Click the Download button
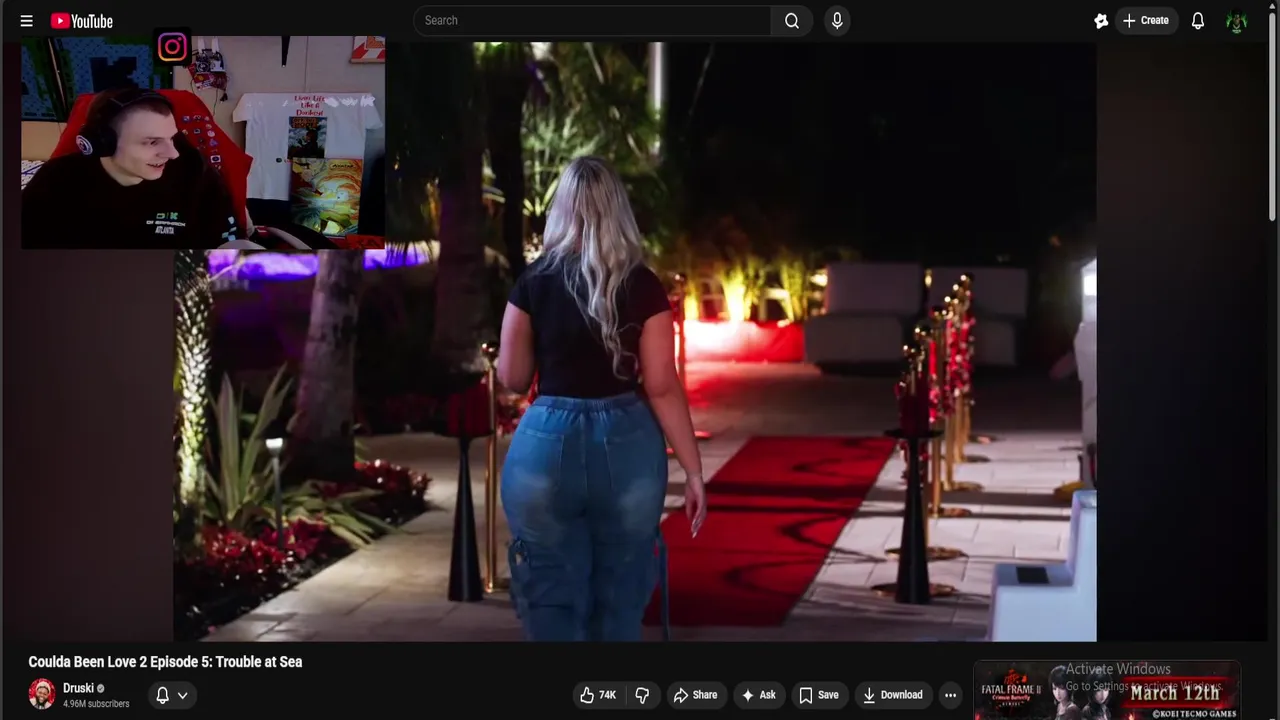1280x720 pixels. [892, 695]
